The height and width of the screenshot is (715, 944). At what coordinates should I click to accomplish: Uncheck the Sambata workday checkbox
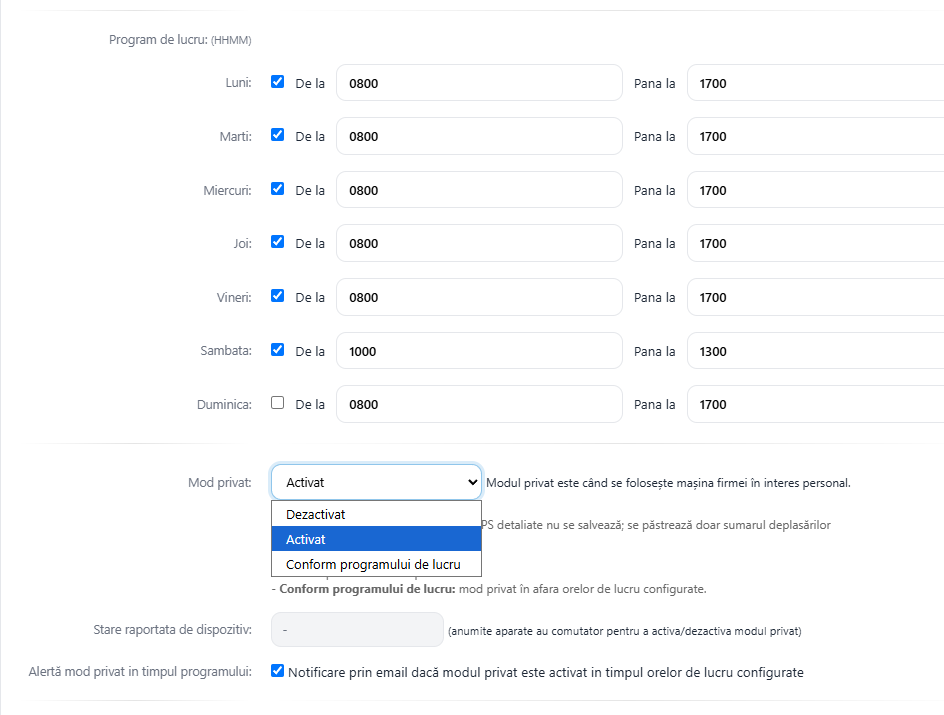tap(278, 350)
